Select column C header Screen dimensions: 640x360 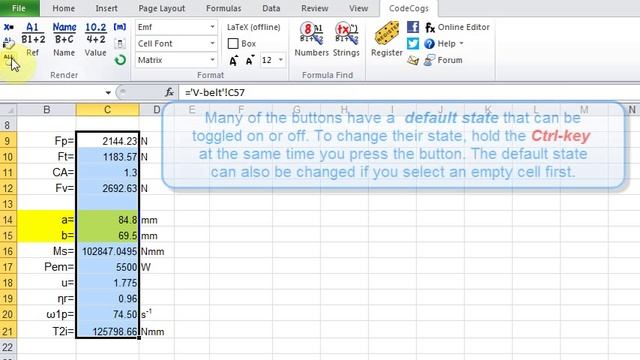(x=107, y=110)
